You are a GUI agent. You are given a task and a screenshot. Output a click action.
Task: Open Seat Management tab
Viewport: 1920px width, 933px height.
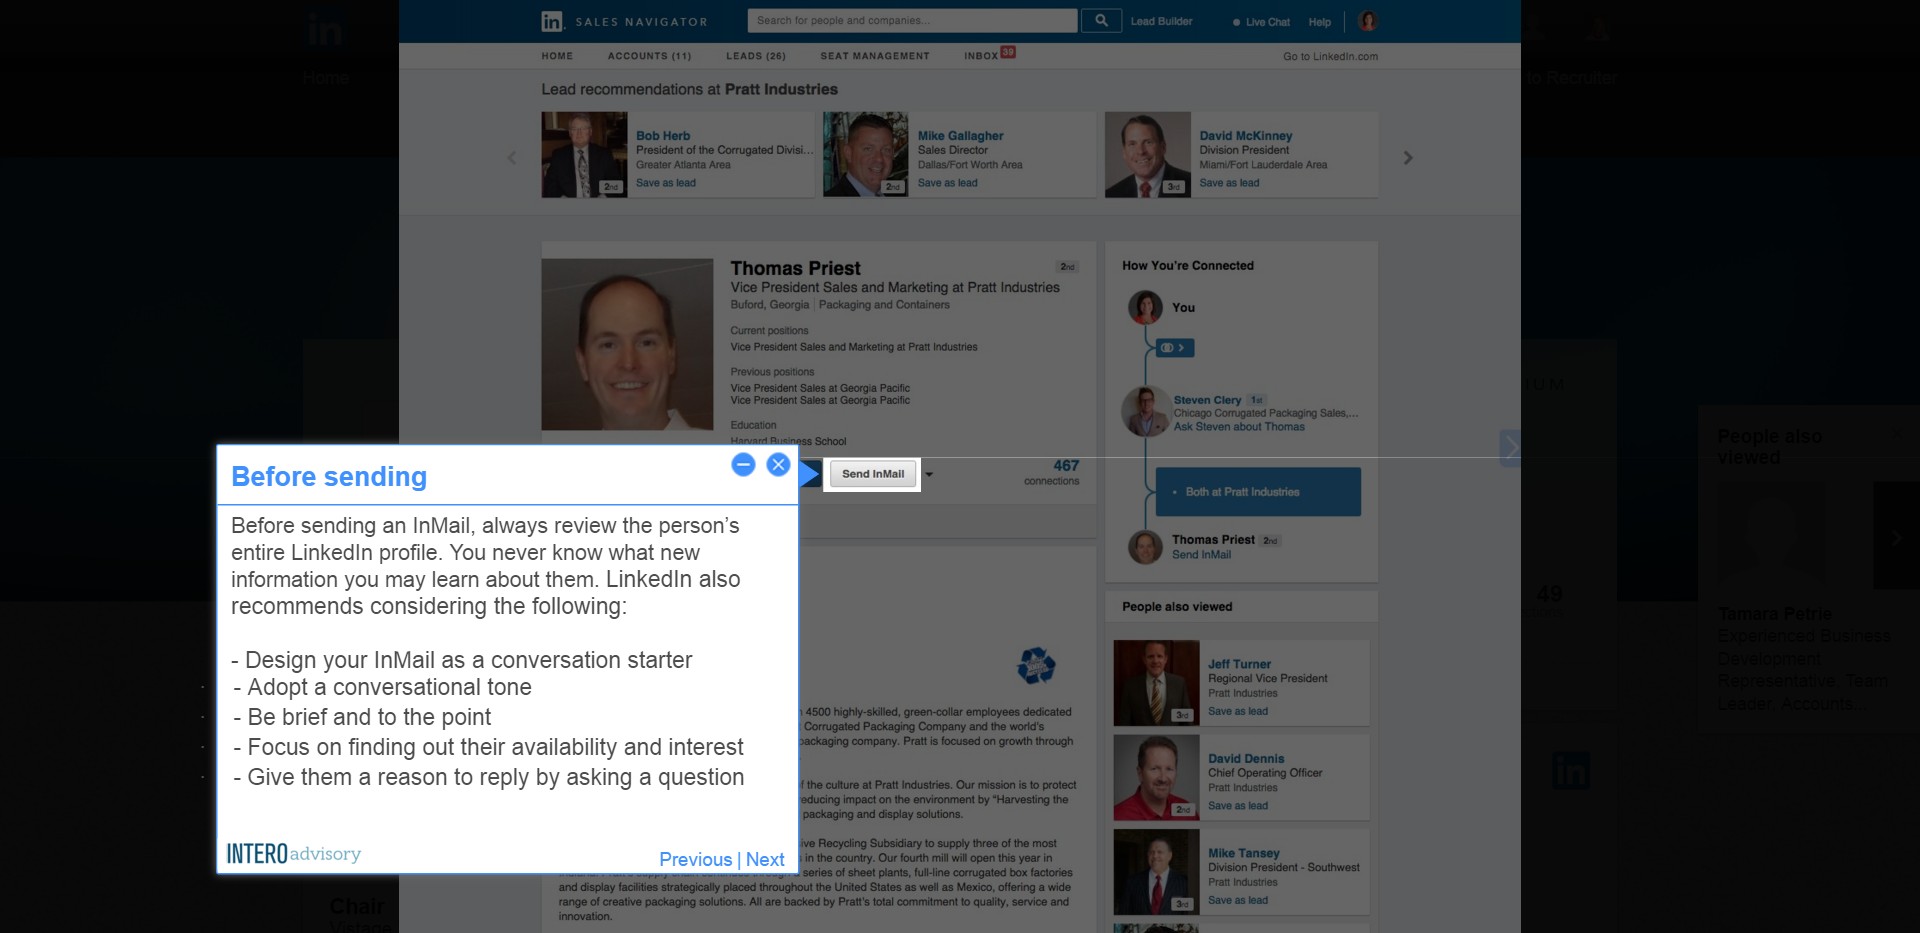(x=875, y=56)
